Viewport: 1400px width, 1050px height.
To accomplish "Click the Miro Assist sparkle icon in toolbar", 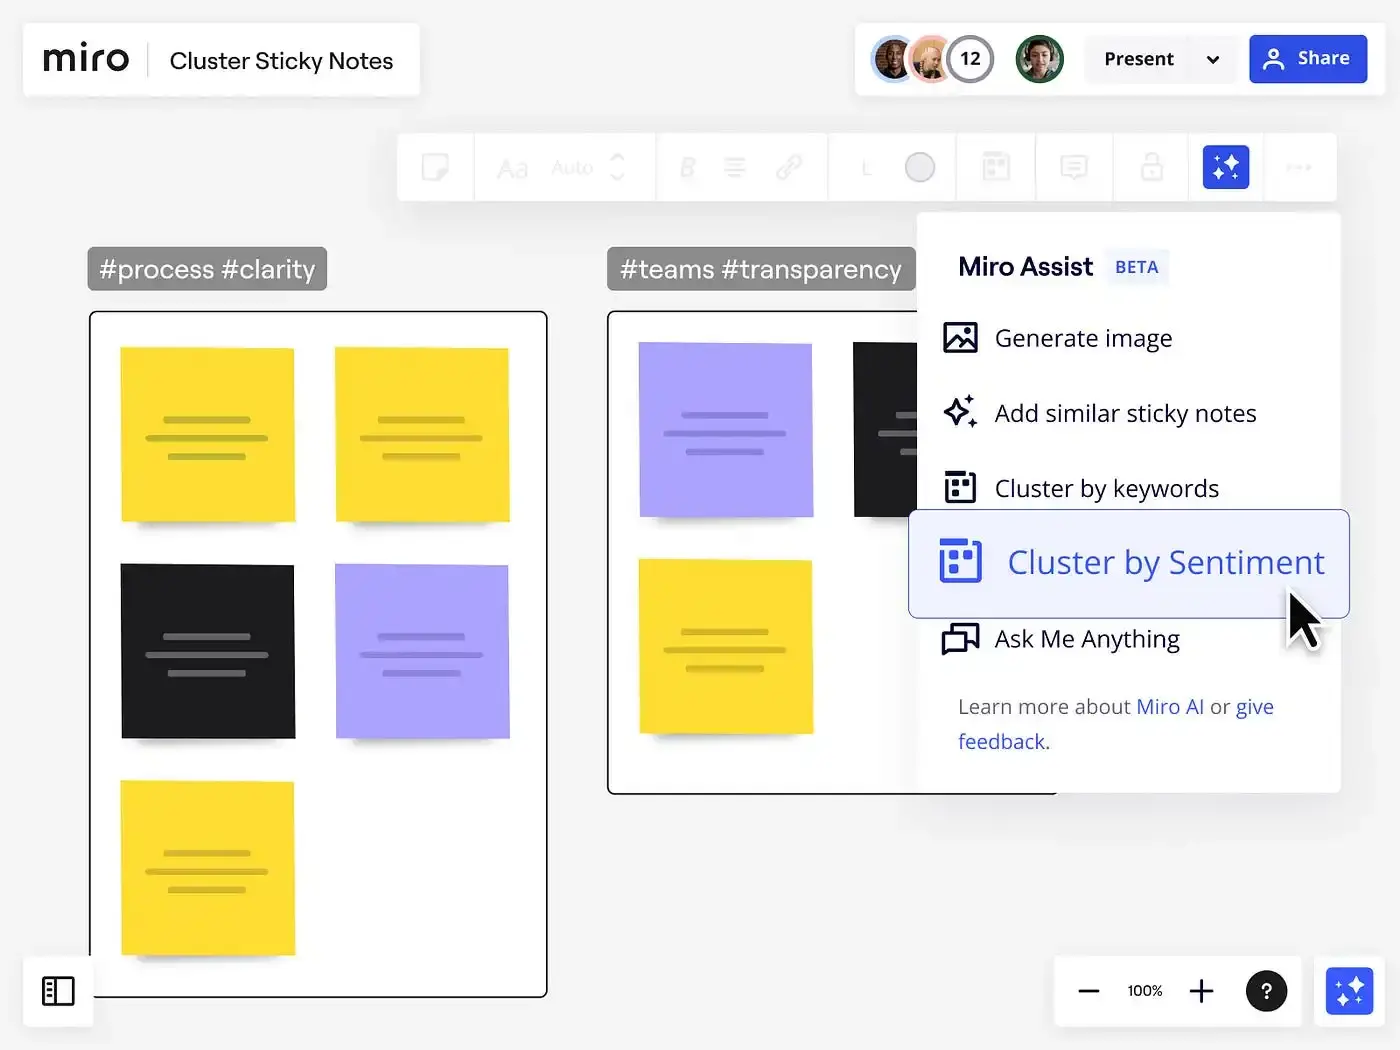I will [1225, 167].
